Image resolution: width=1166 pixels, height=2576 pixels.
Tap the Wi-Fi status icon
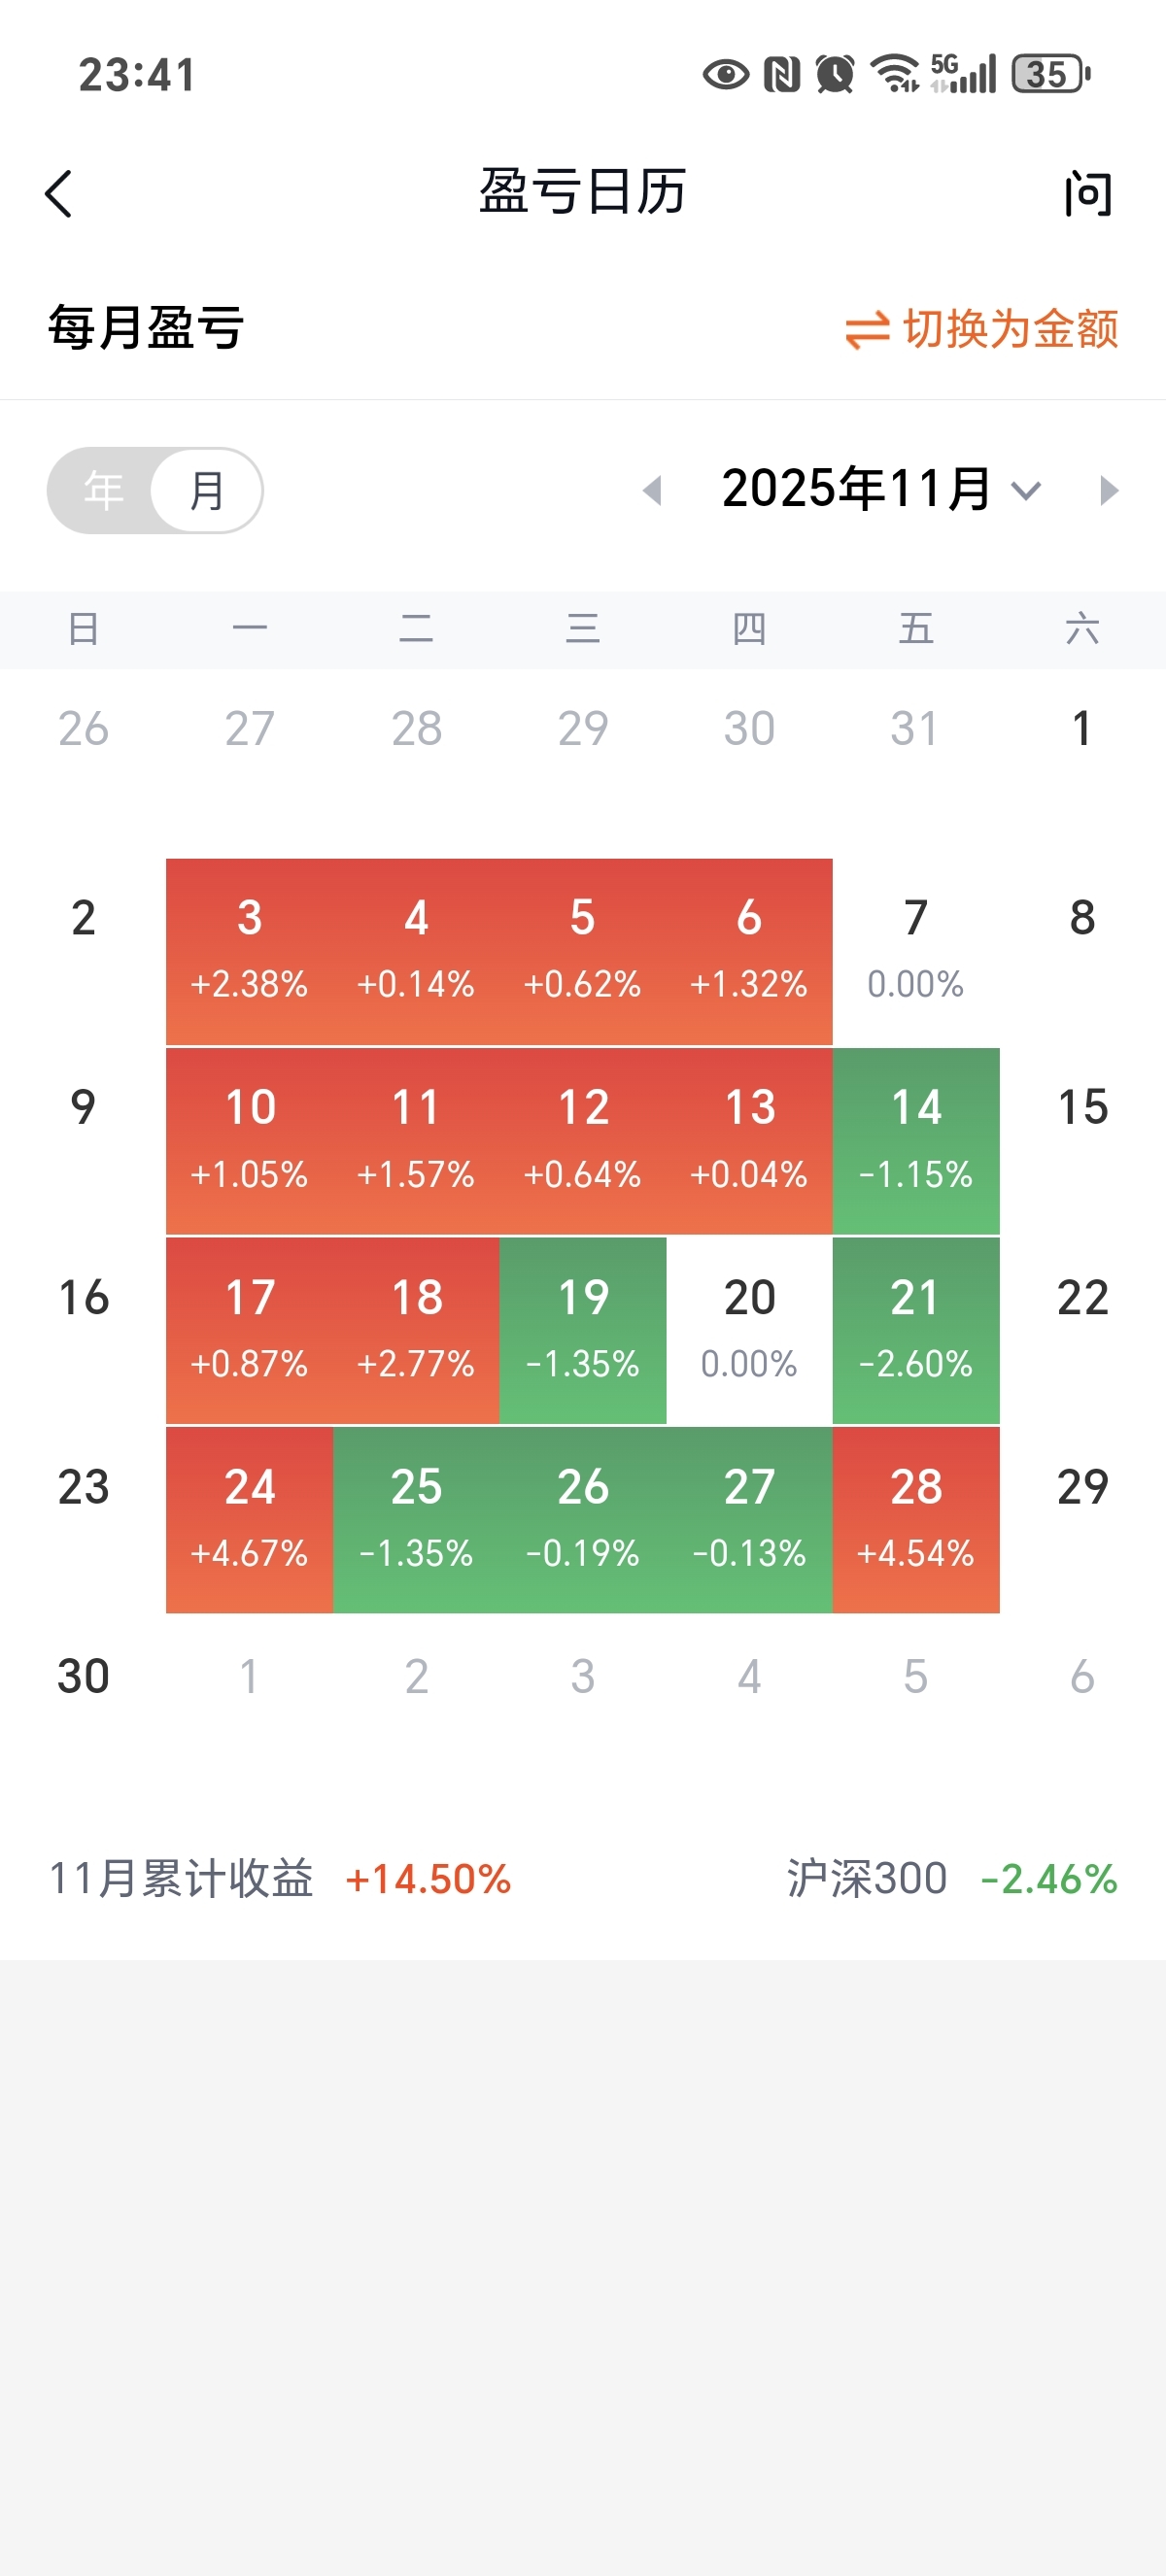894,74
